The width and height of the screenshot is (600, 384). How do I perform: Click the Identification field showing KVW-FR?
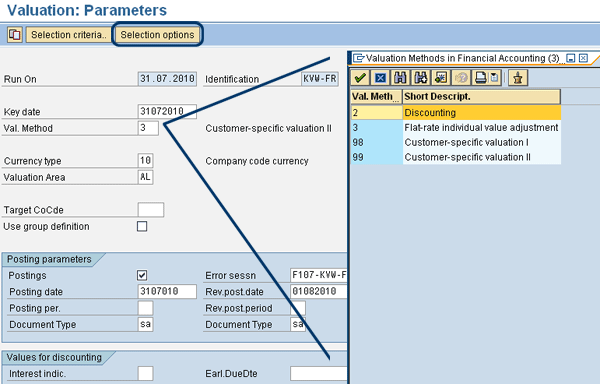(x=320, y=79)
